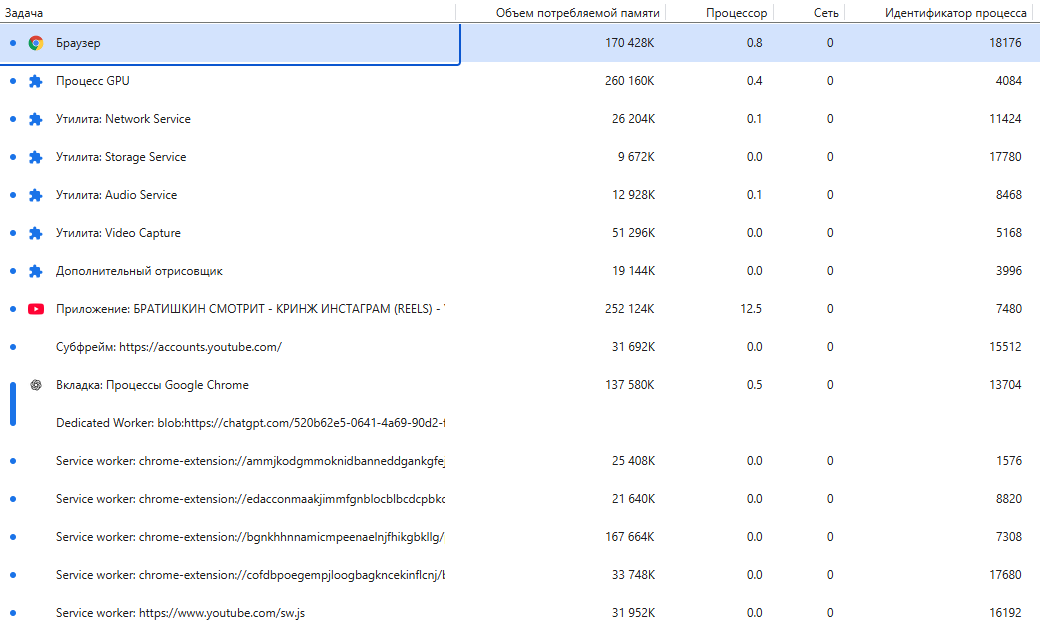The image size is (1040, 636).
Task: Click memory value 137 580K
Action: point(629,385)
